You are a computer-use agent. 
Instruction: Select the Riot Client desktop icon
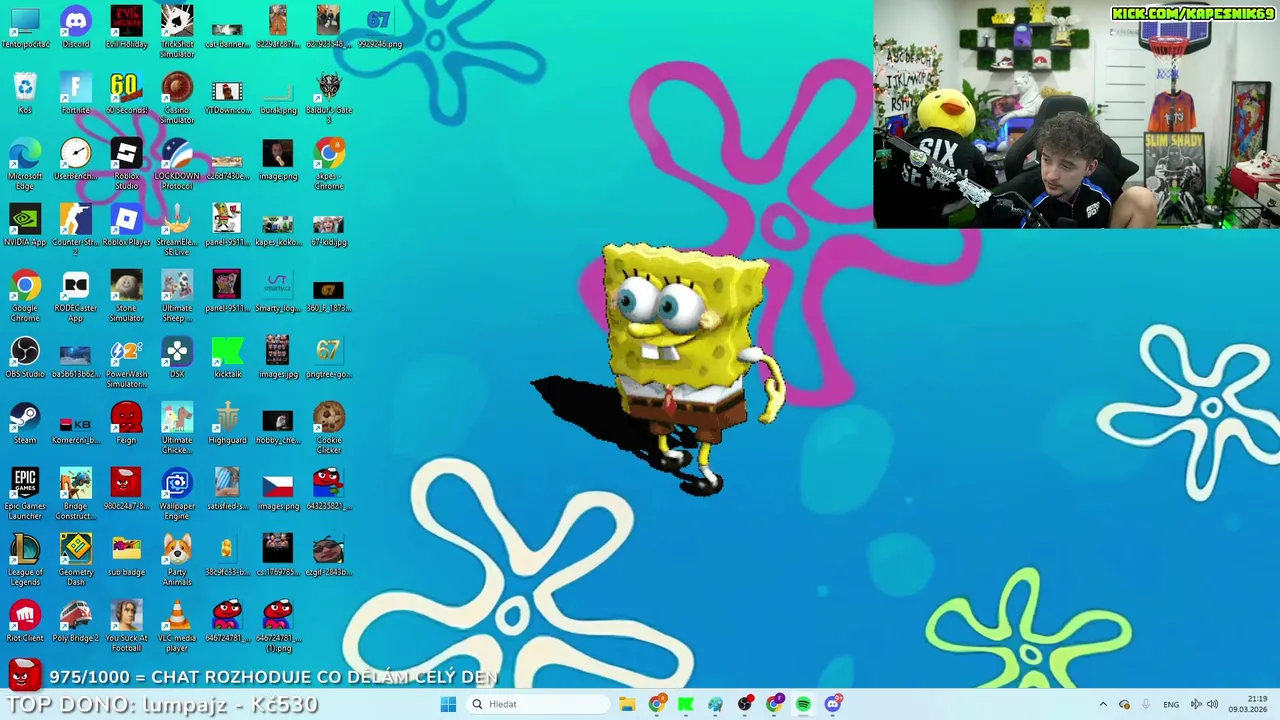tap(25, 621)
